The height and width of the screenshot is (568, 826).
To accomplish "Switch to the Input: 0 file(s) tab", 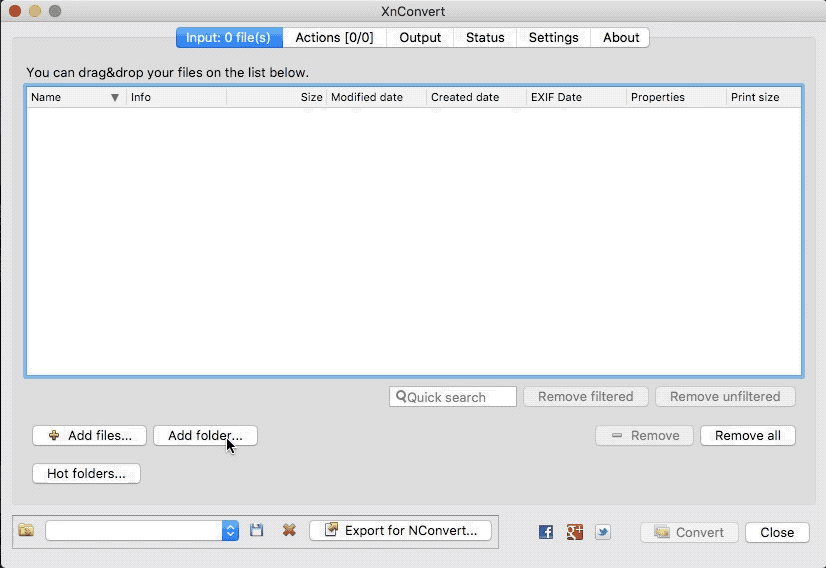I will point(229,37).
